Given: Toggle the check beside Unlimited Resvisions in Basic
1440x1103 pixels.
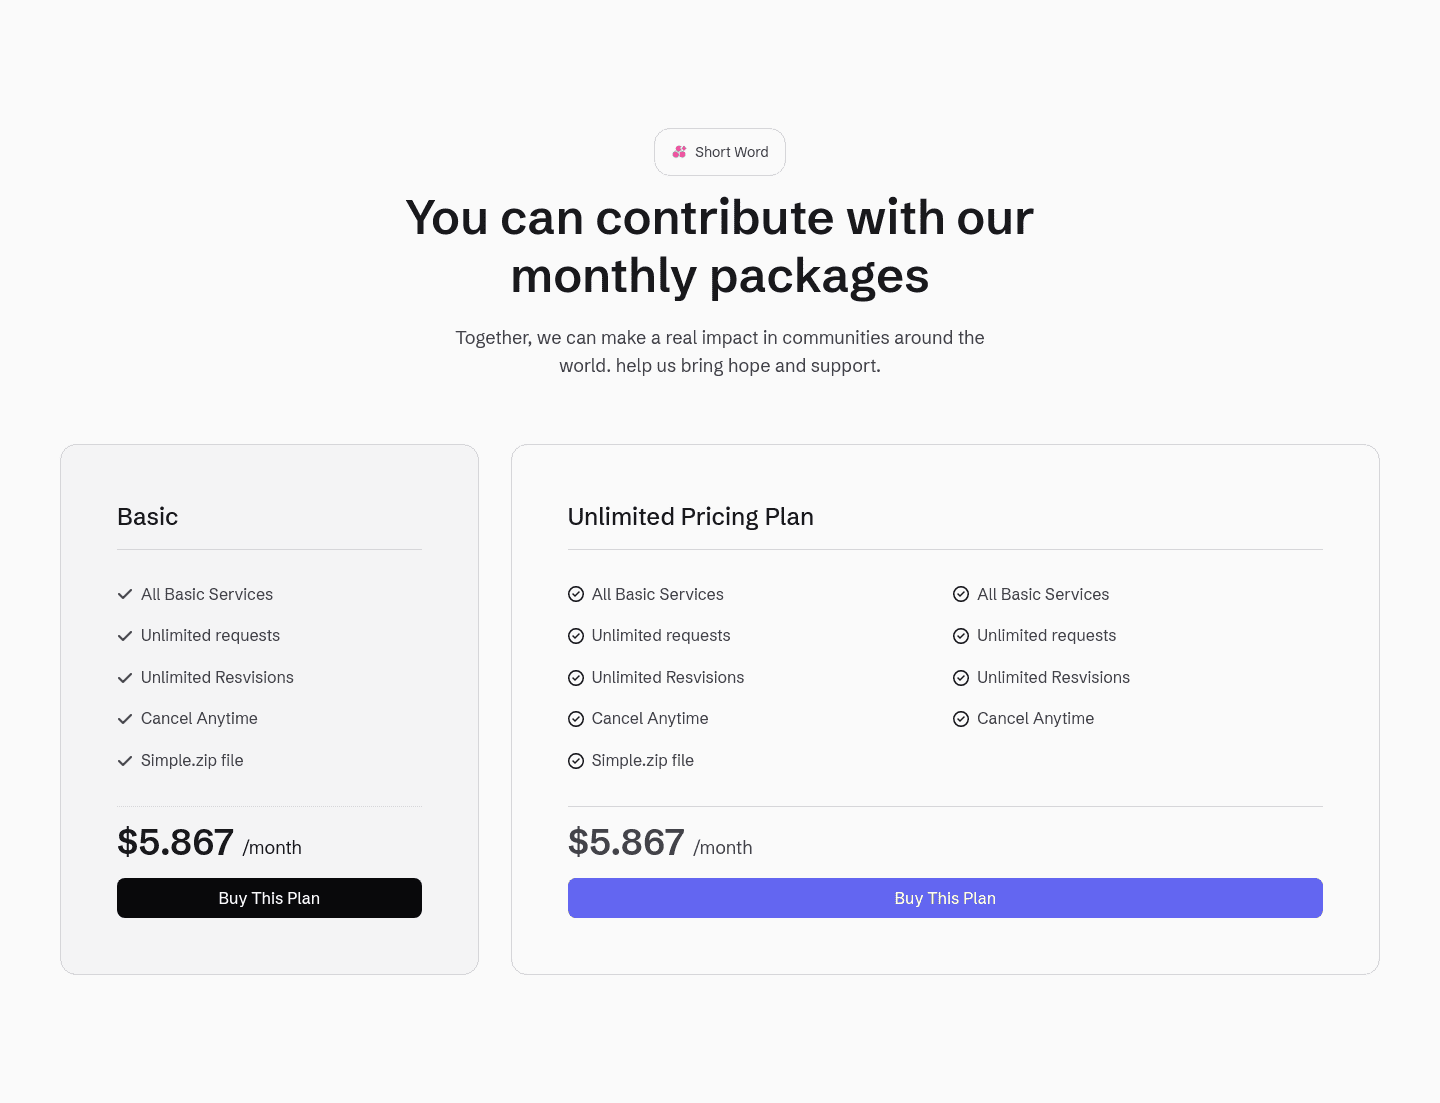Looking at the screenshot, I should coord(125,677).
